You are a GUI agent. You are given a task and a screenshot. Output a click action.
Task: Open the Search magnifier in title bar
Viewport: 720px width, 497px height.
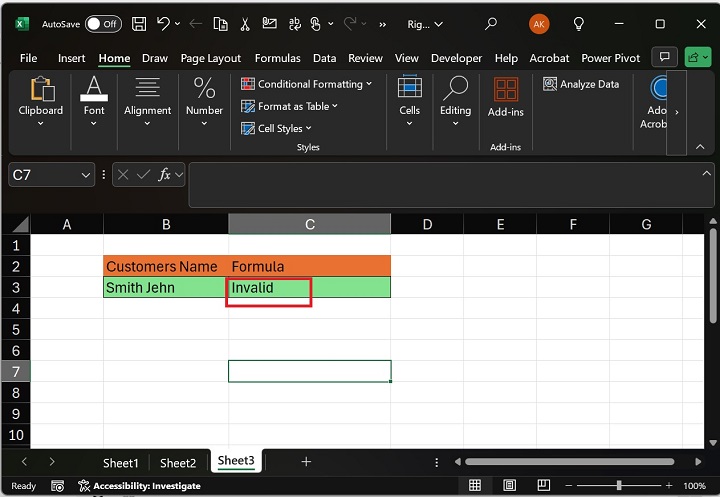(490, 23)
